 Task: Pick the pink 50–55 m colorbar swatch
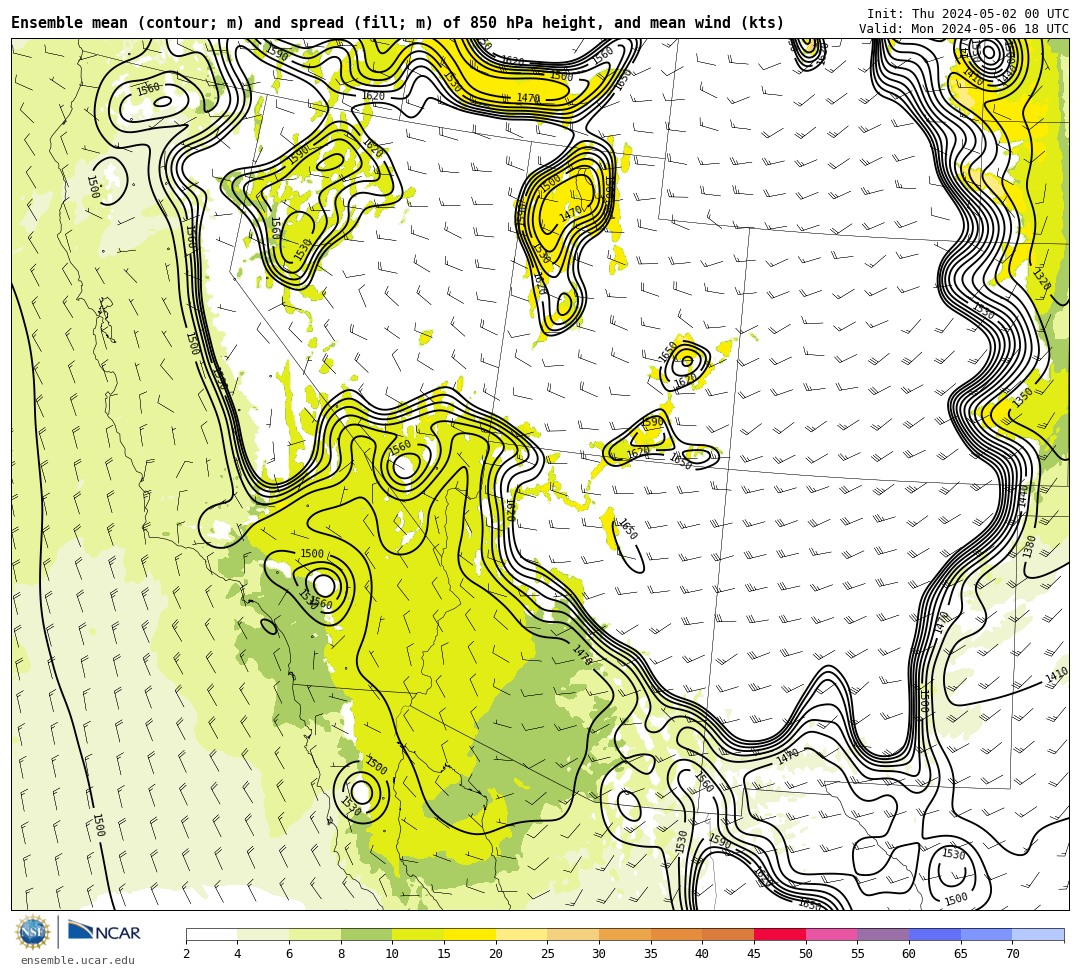tap(831, 934)
